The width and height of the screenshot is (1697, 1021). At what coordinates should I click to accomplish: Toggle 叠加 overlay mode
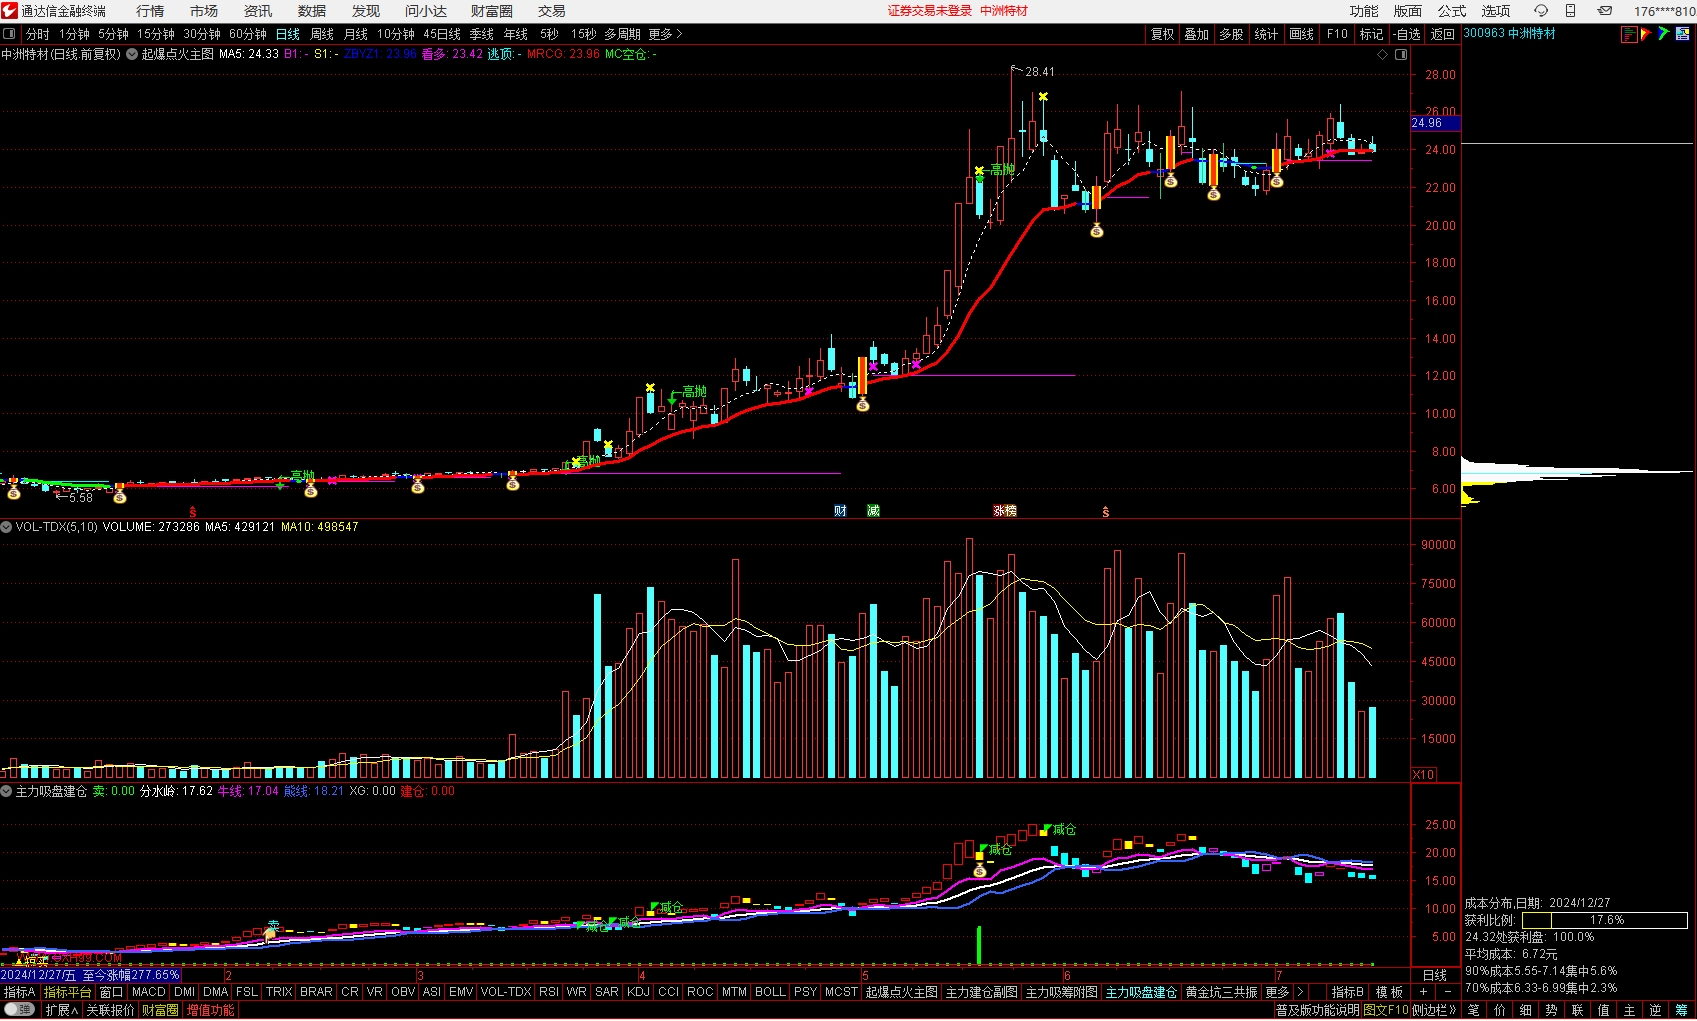tap(1197, 34)
